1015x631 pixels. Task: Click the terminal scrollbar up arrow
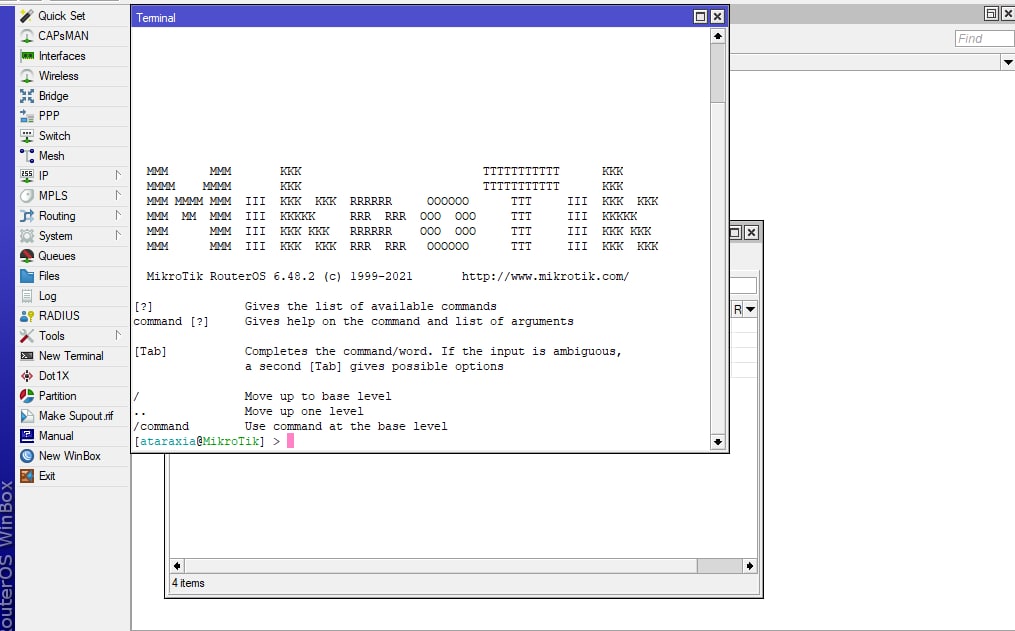click(717, 36)
